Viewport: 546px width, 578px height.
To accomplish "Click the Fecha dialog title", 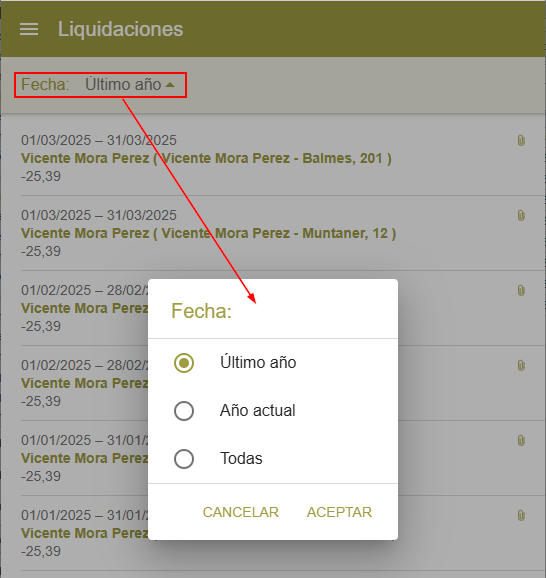I will [x=201, y=310].
